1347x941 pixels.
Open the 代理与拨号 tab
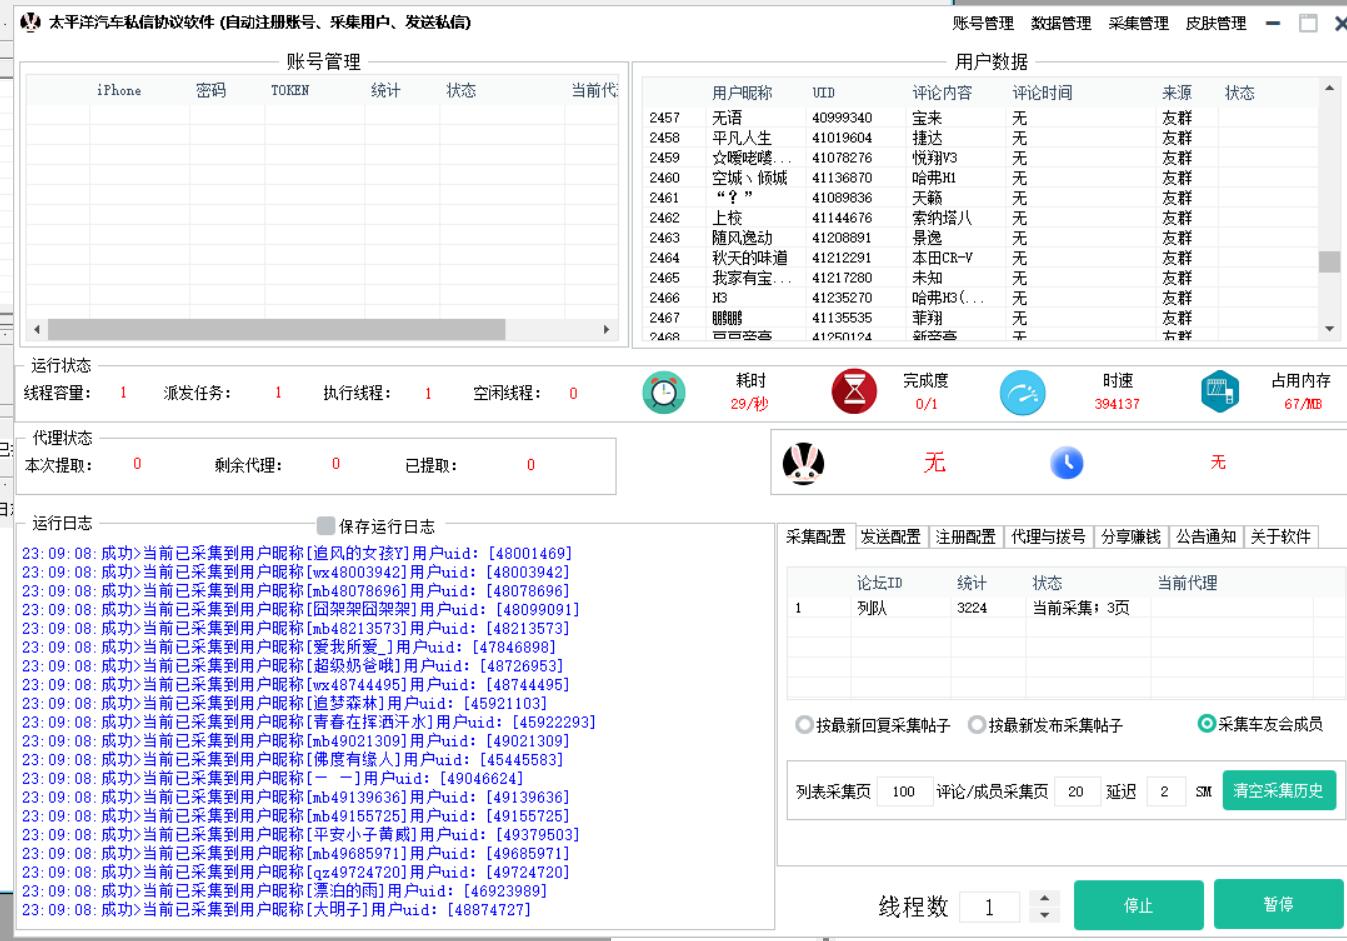coord(1047,537)
